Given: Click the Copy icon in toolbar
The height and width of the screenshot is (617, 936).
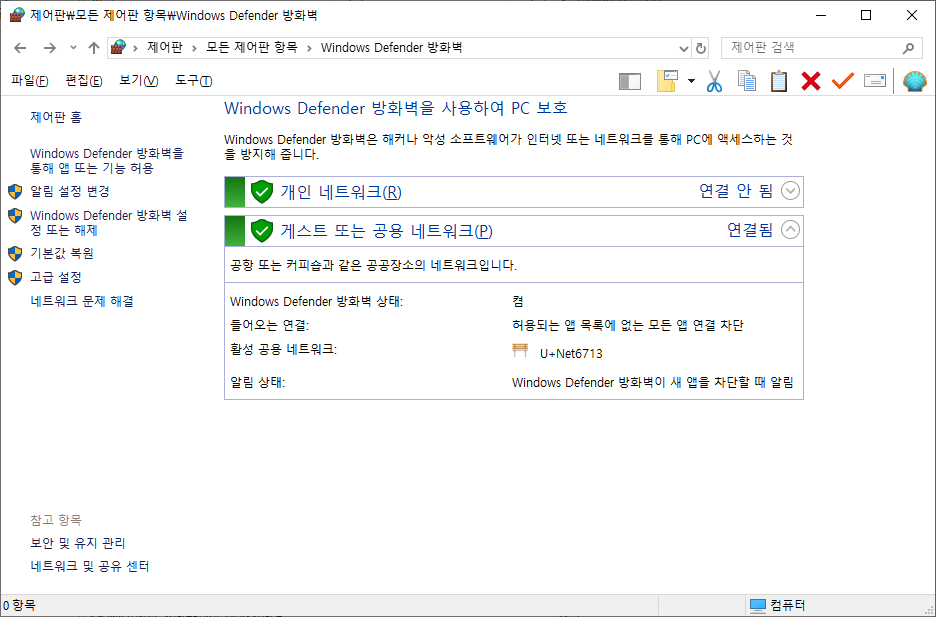Looking at the screenshot, I should coord(746,81).
